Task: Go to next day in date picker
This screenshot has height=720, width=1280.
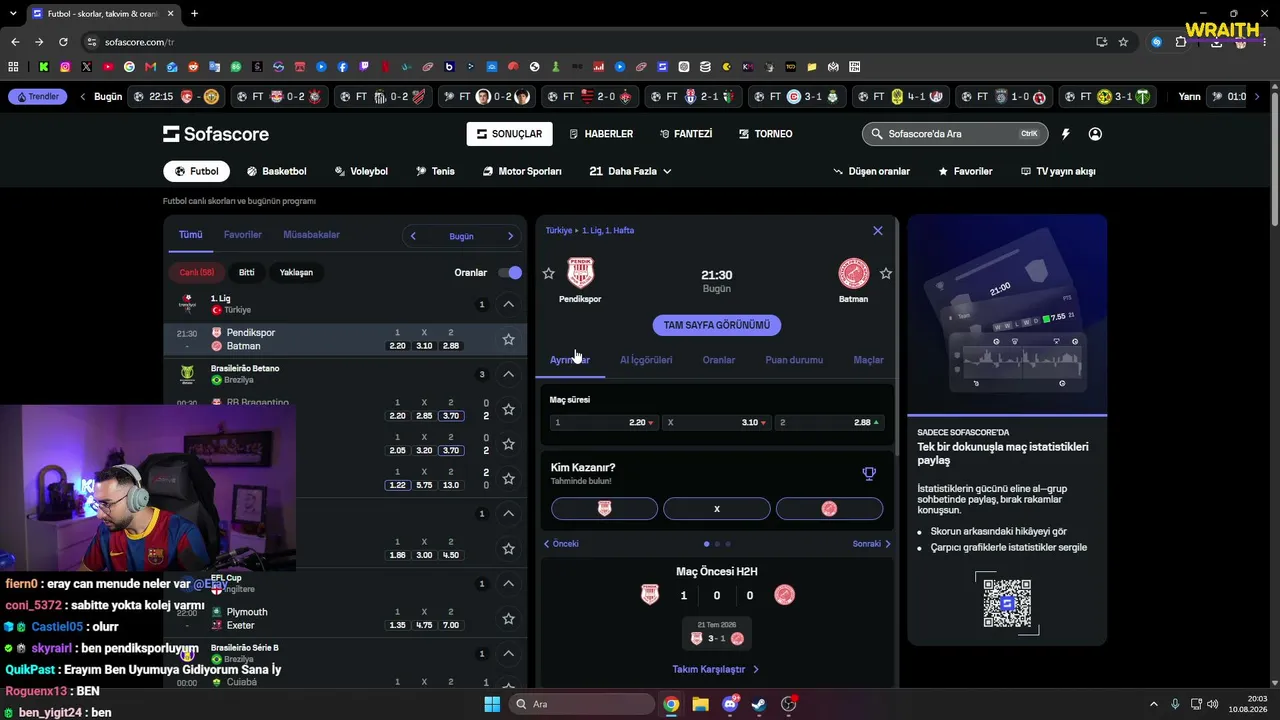Action: point(510,236)
